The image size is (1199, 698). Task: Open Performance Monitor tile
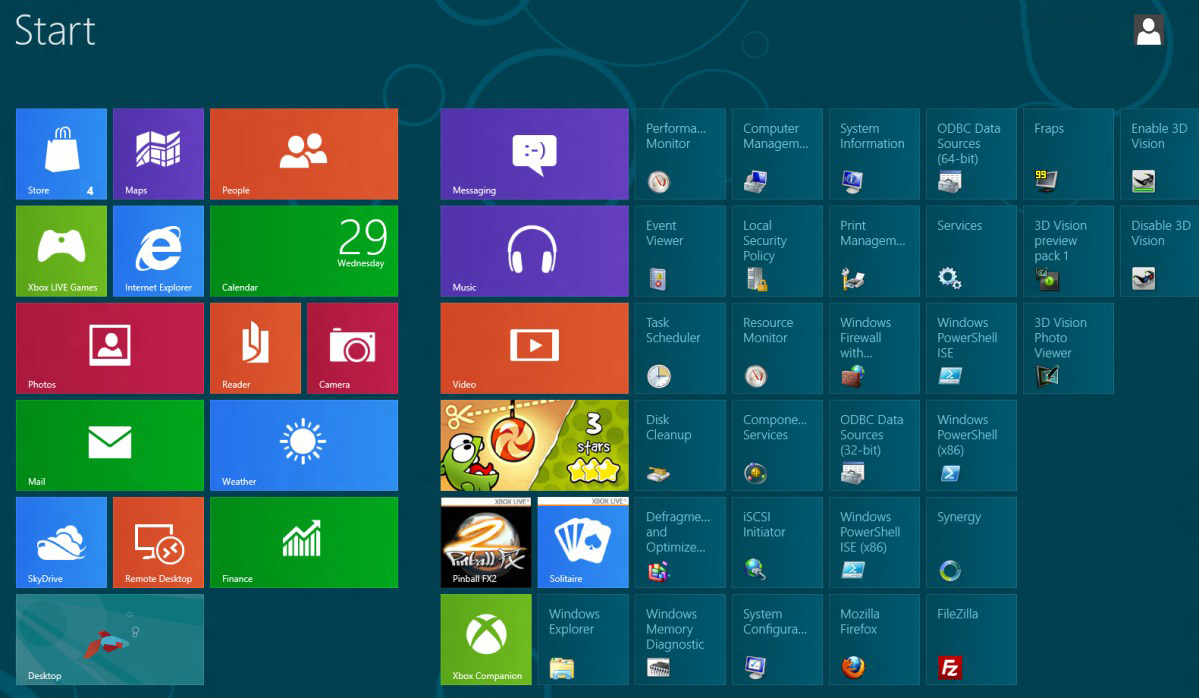click(680, 154)
